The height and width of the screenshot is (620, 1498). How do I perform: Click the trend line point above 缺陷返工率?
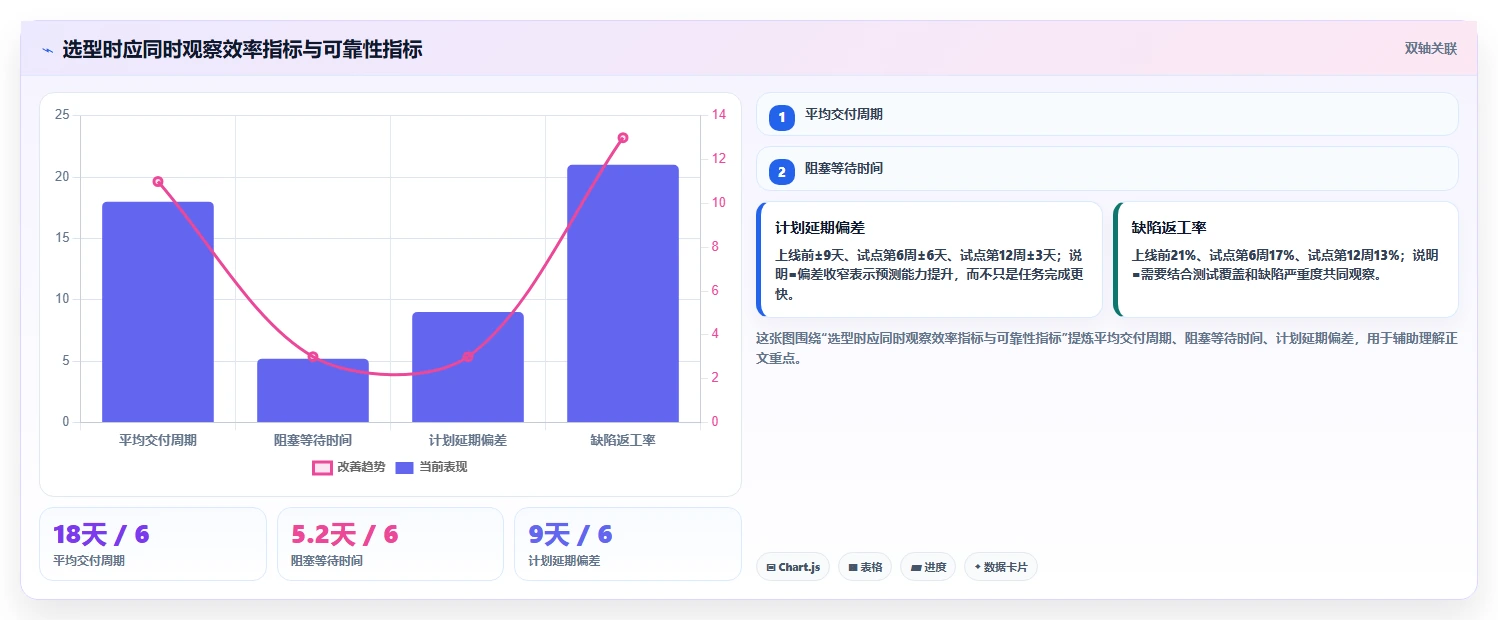click(623, 138)
